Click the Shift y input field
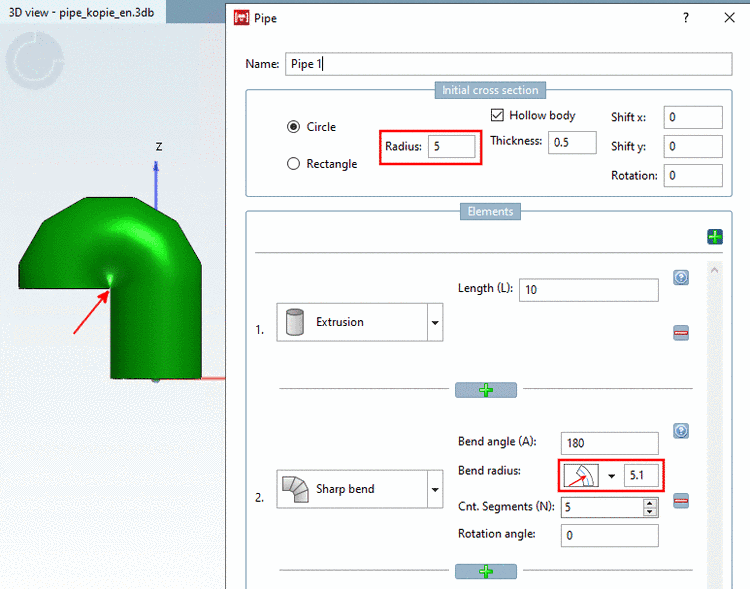This screenshot has height=589, width=750. tap(693, 146)
